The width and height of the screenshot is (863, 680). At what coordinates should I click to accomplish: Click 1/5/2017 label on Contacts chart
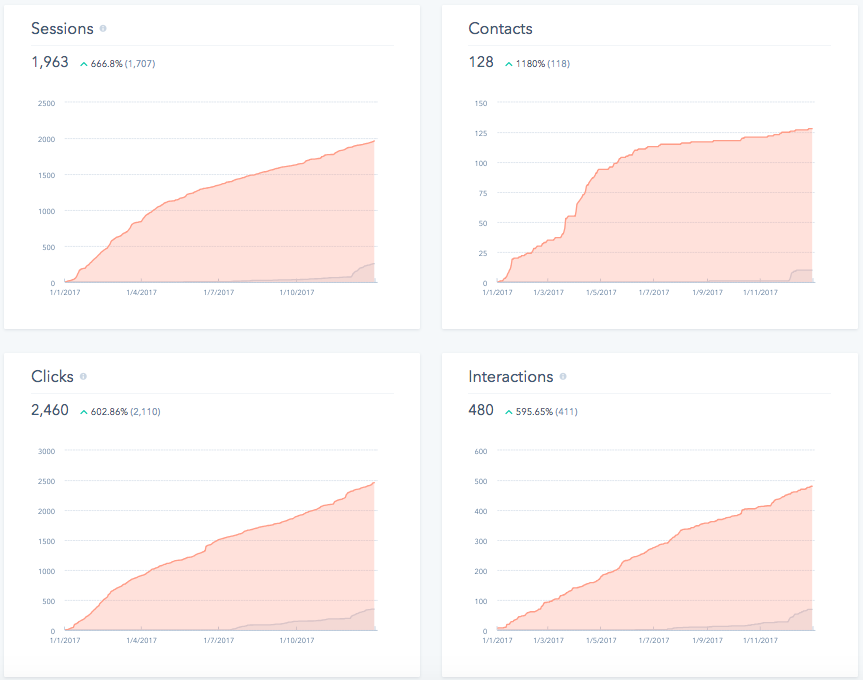[601, 292]
